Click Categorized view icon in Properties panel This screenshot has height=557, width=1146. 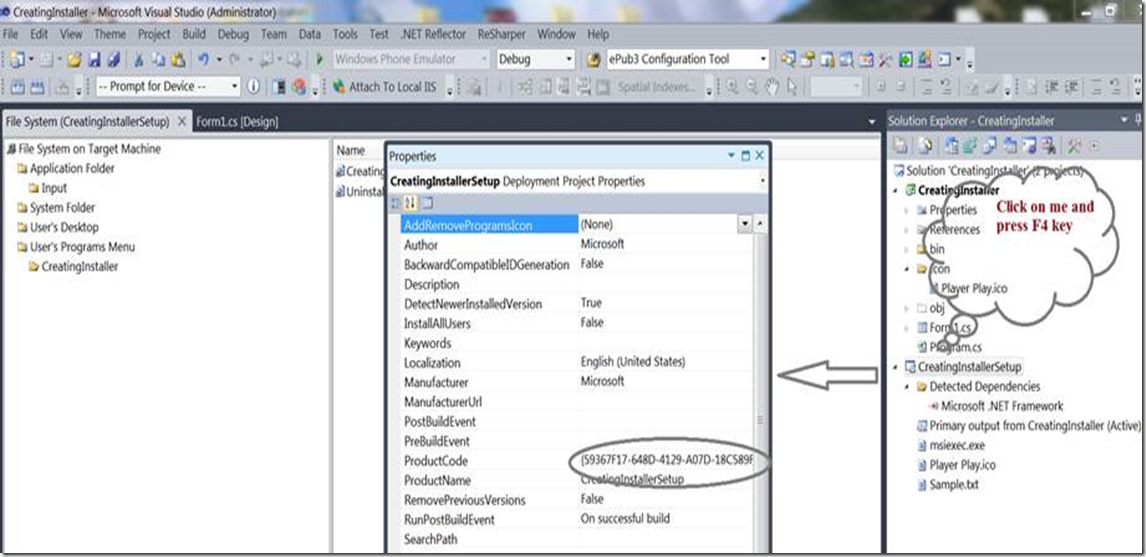[x=396, y=203]
